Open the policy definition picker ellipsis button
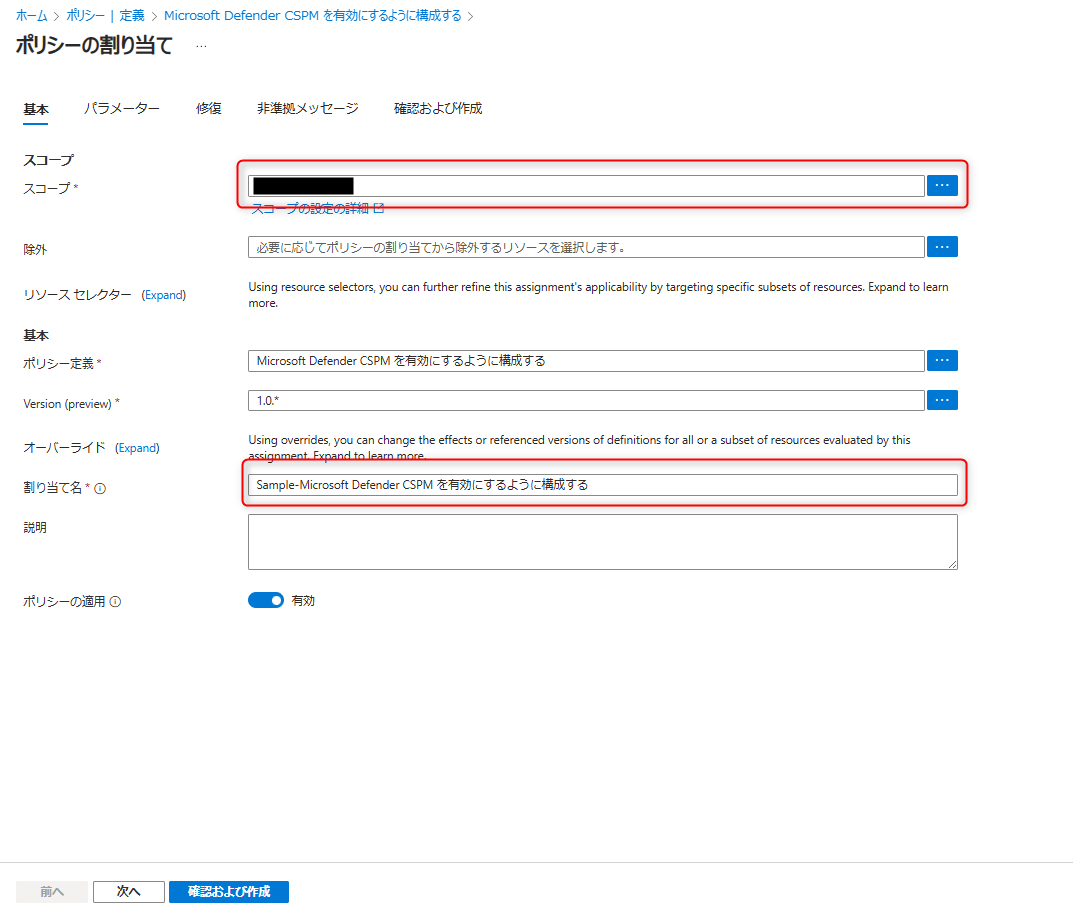The height and width of the screenshot is (907, 1073). tap(942, 361)
